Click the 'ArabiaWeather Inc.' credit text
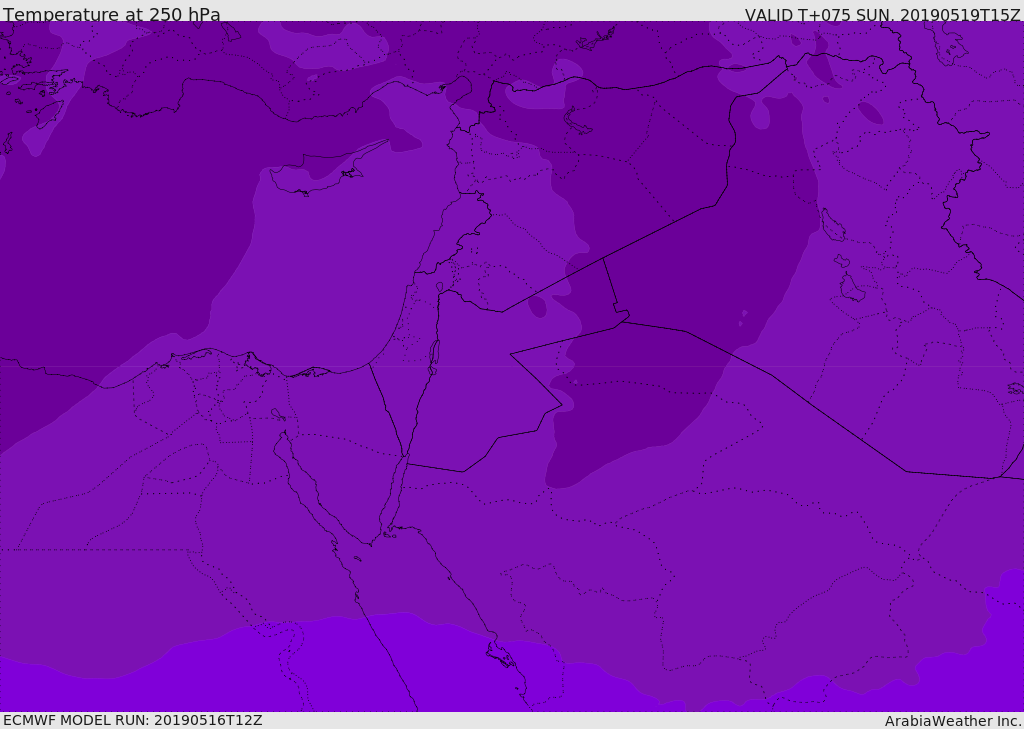This screenshot has width=1024, height=729. tap(953, 721)
